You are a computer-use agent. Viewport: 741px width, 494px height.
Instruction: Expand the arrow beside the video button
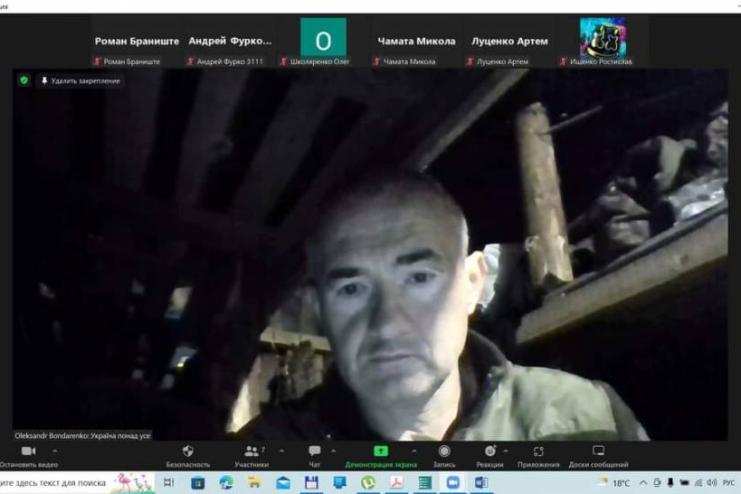click(x=54, y=451)
